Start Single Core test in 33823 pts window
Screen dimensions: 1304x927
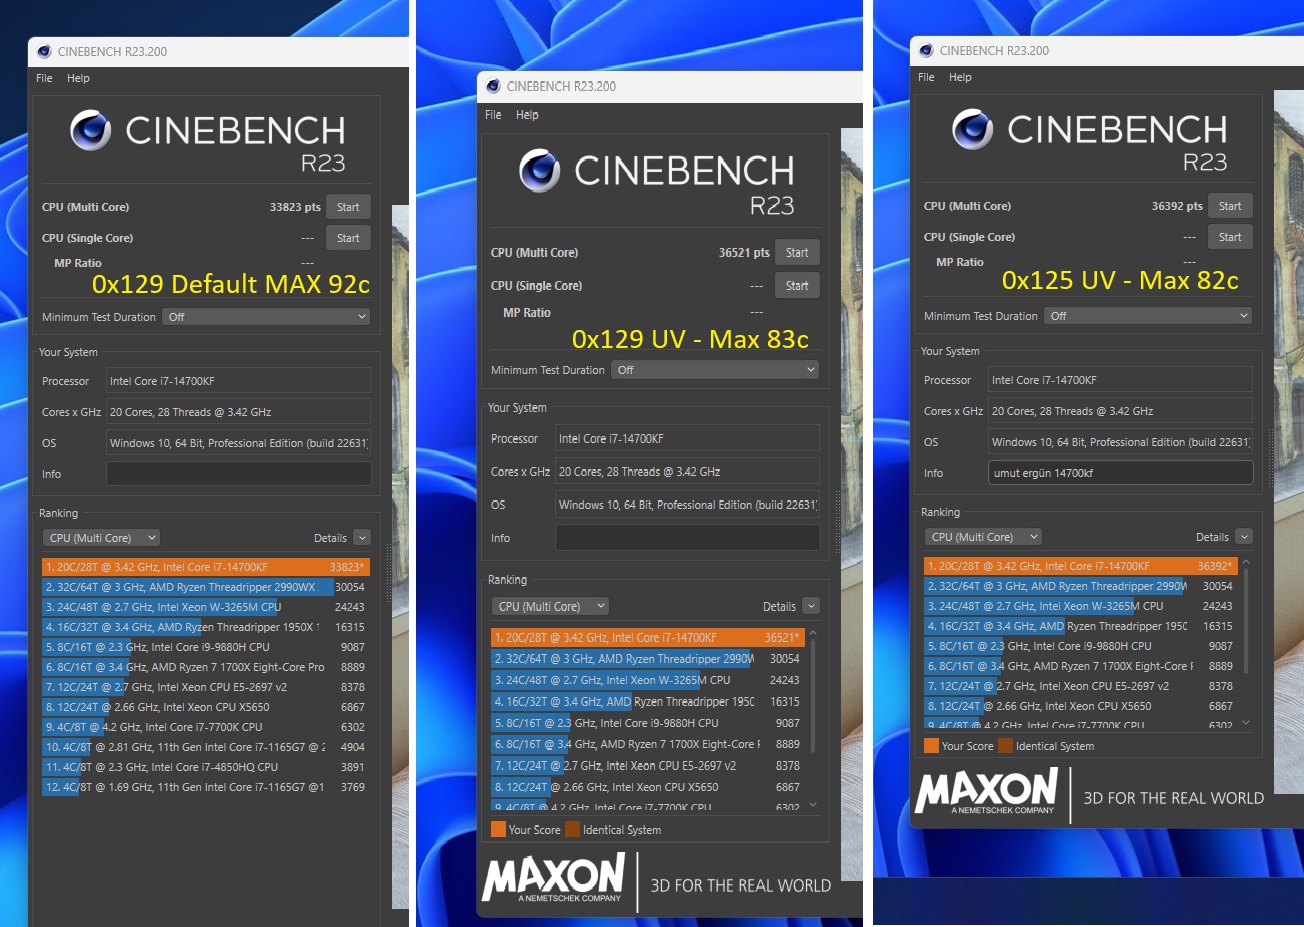[x=348, y=238]
